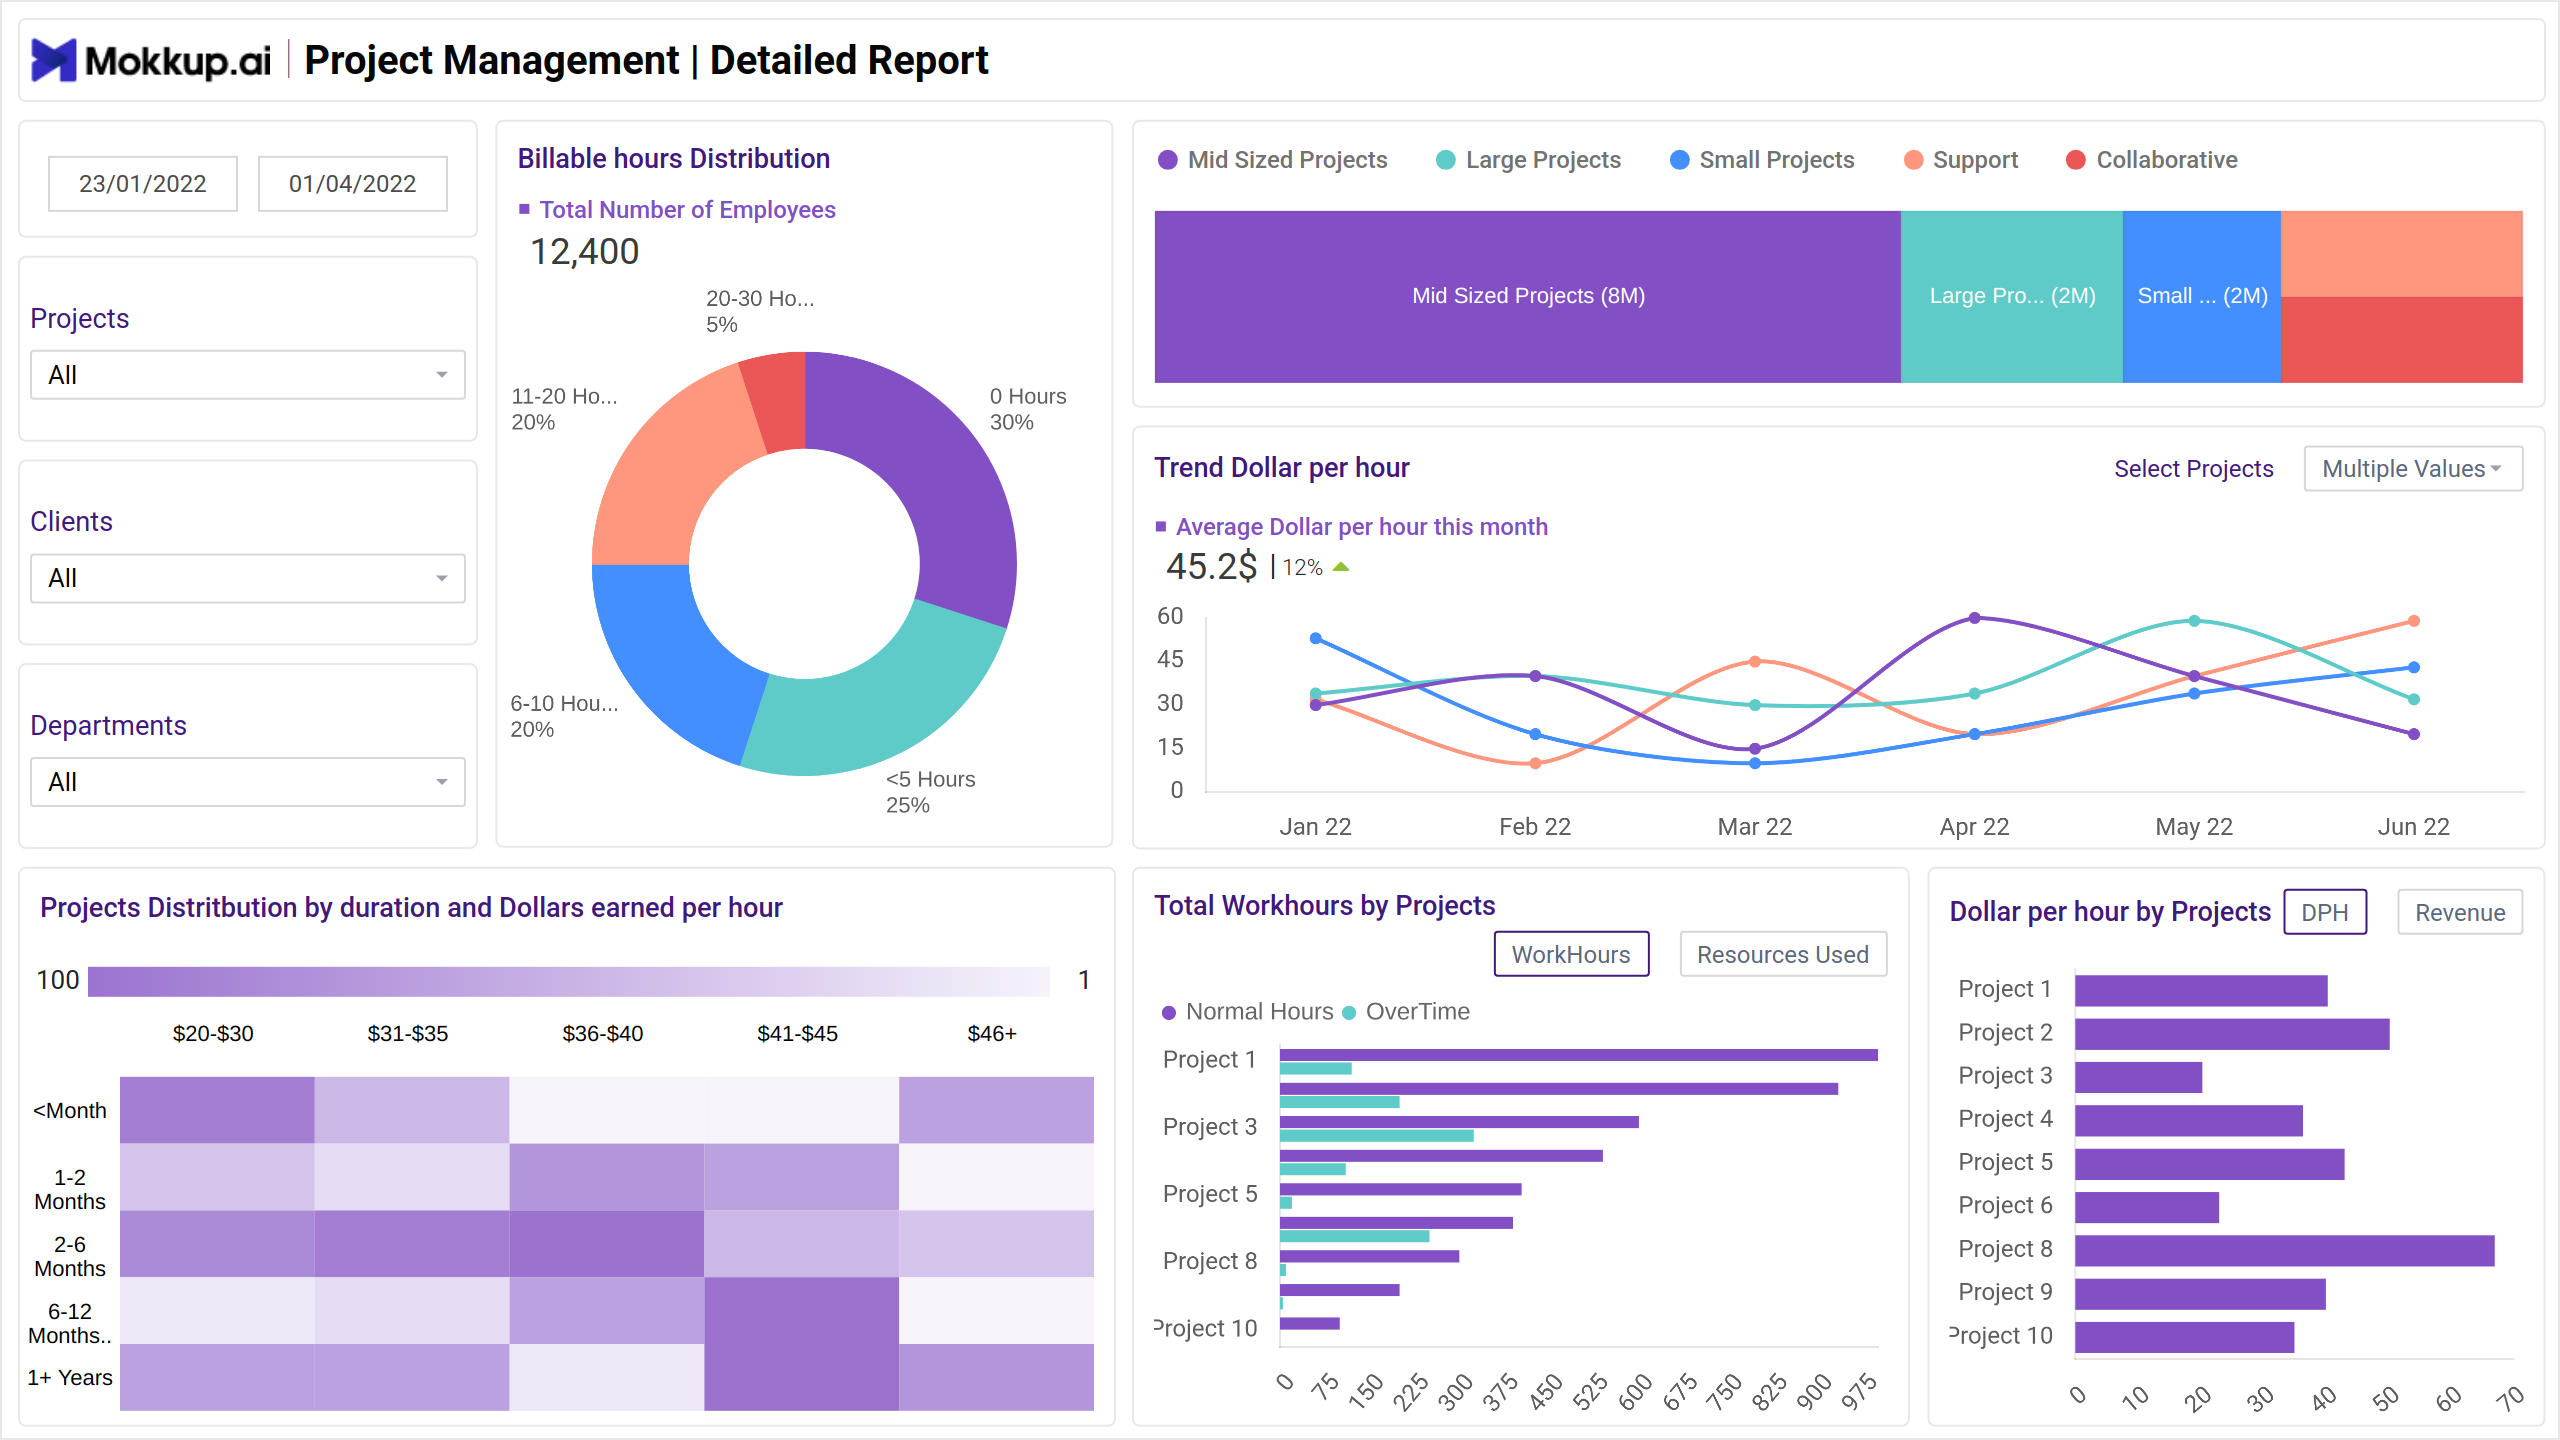Open the Clients filter dropdown
2560x1440 pixels.
pos(248,578)
